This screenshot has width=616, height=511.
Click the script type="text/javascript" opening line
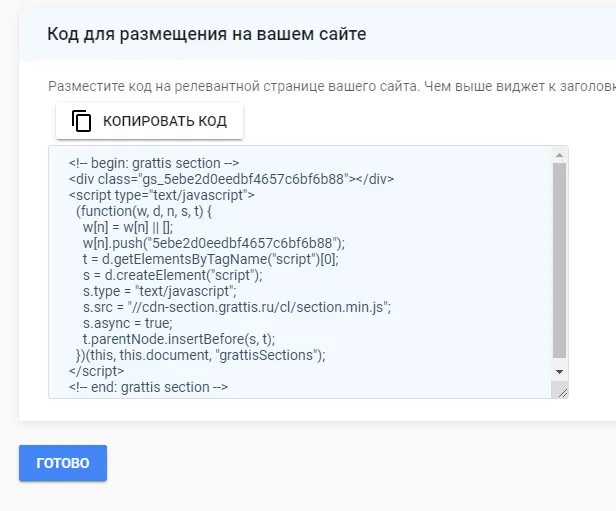point(162,195)
